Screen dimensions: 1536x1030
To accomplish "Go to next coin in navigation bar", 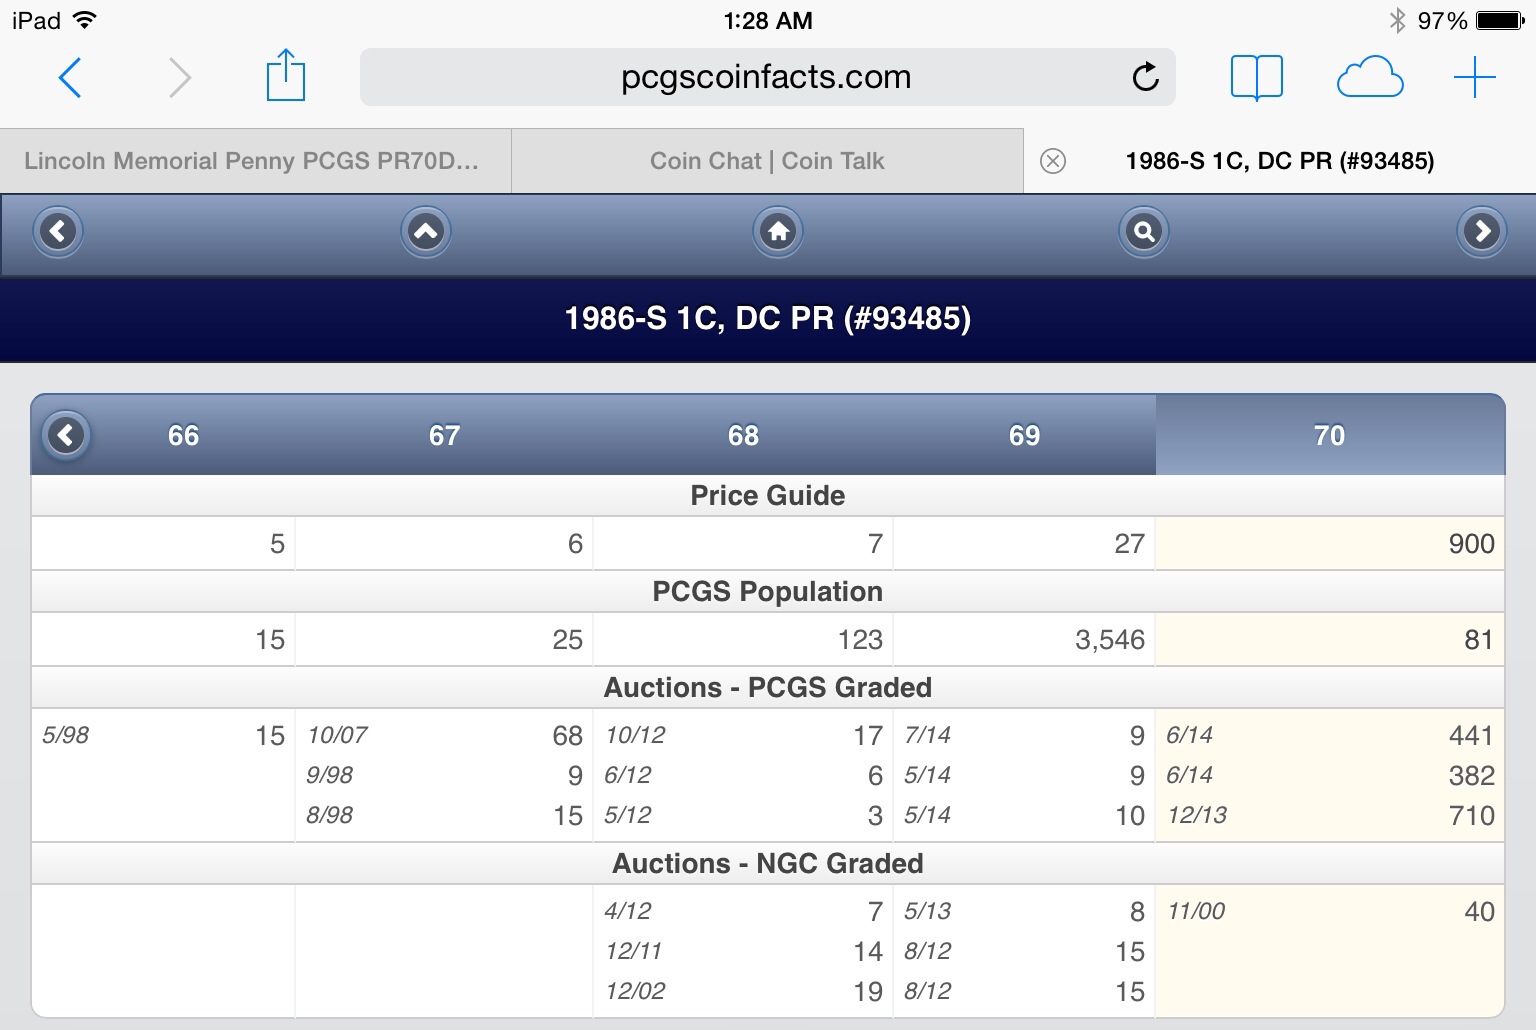I will [1482, 232].
